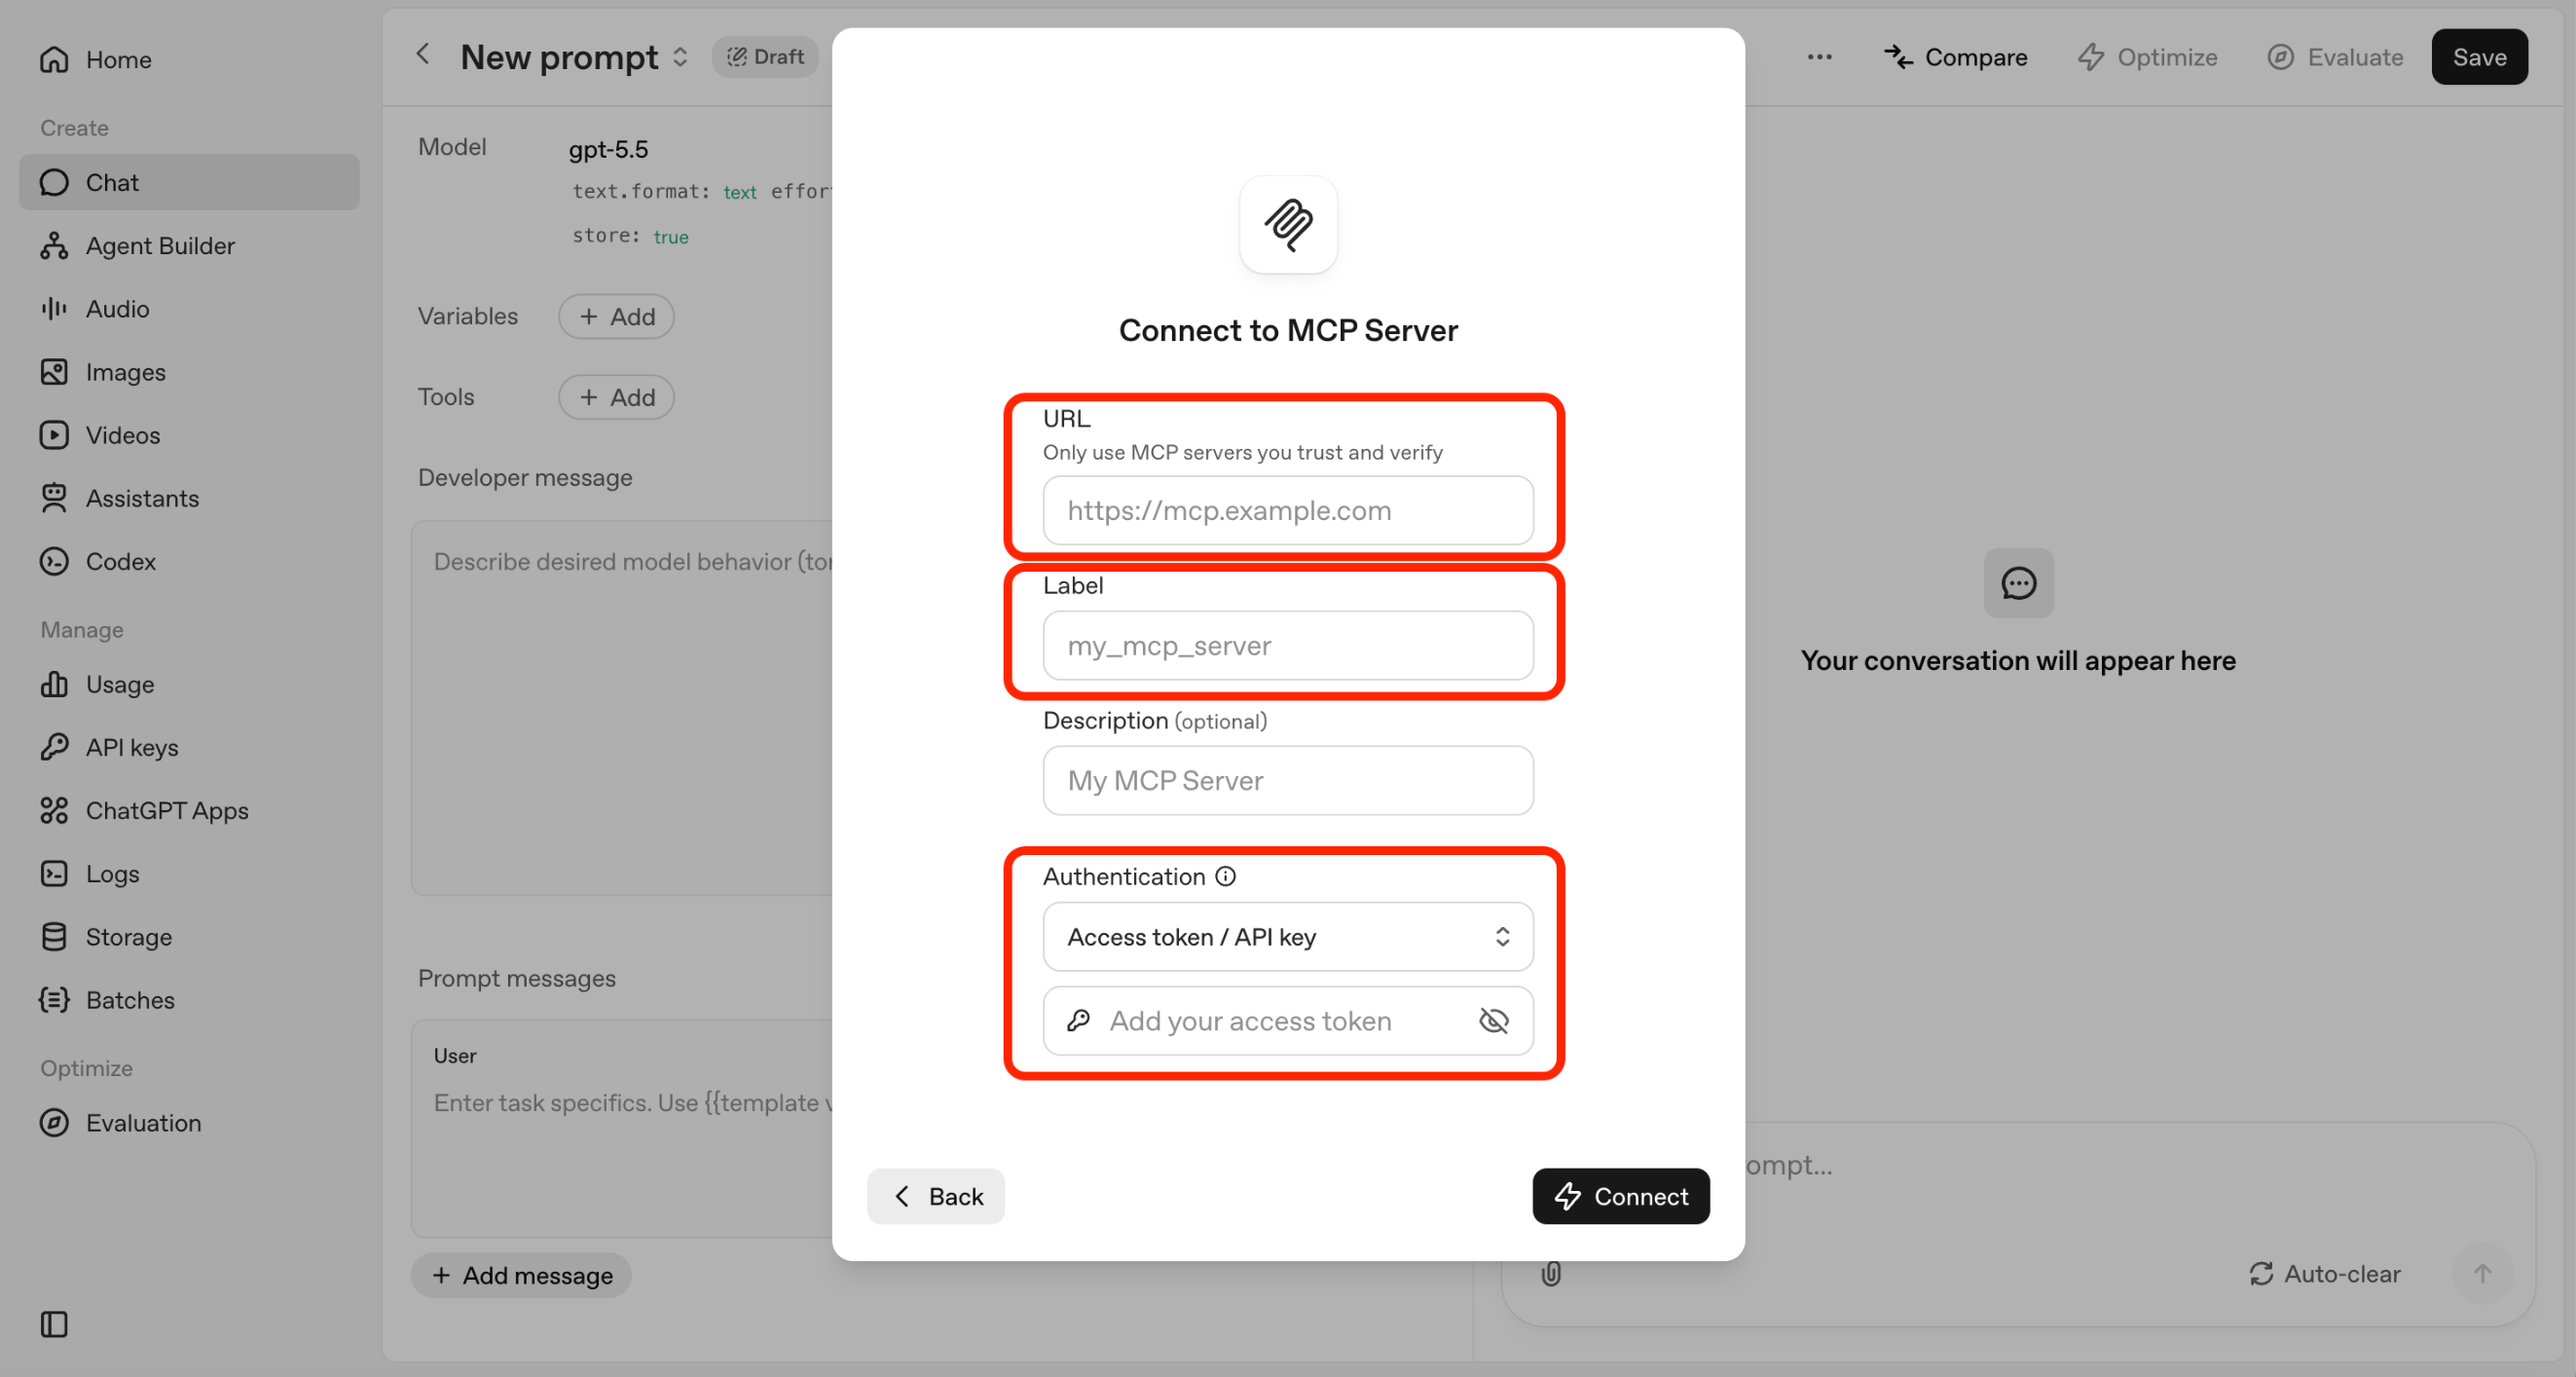
Task: Click into the Label field
Action: click(x=1288, y=645)
